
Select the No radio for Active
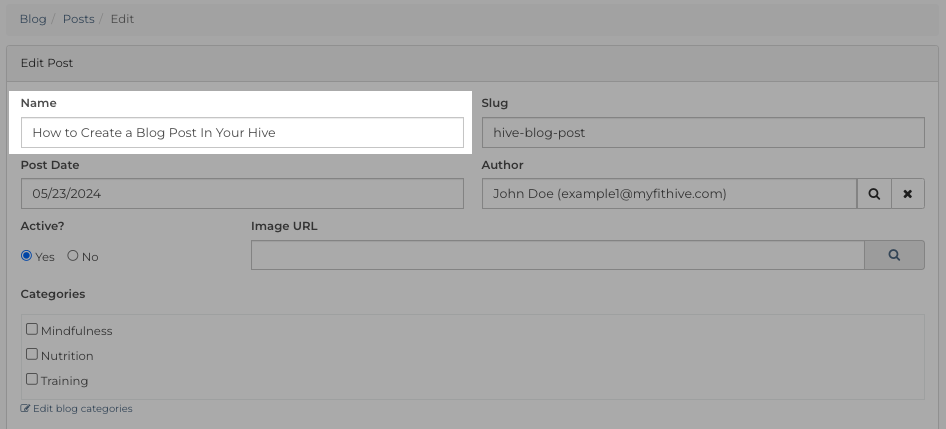click(73, 256)
